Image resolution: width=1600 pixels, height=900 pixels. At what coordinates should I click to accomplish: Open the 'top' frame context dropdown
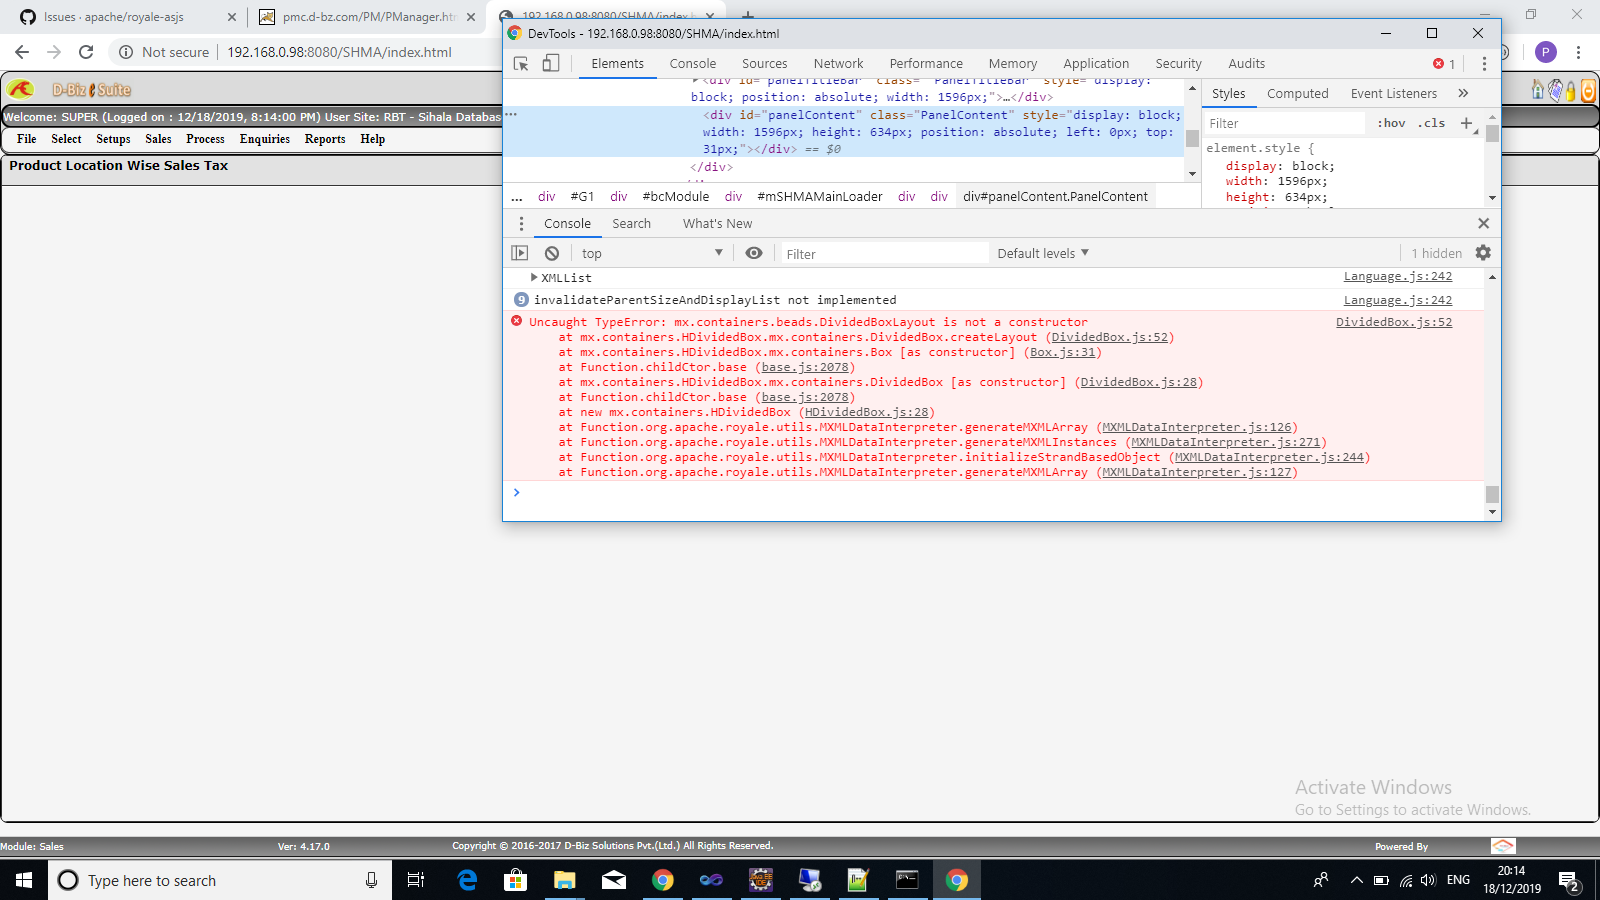[x=650, y=253]
